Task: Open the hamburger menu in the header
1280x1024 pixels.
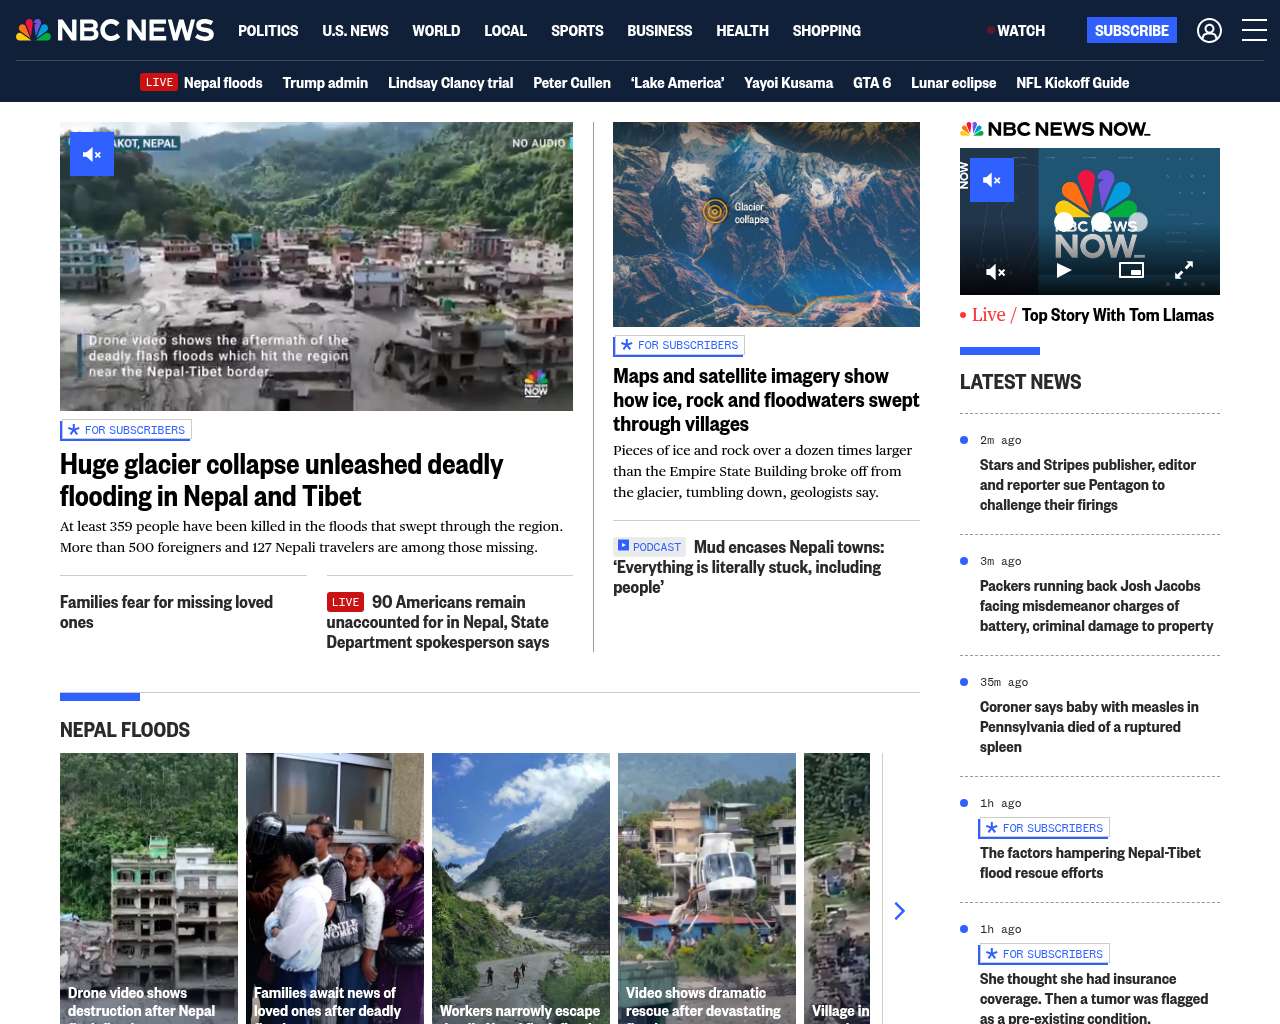Action: 1254,30
